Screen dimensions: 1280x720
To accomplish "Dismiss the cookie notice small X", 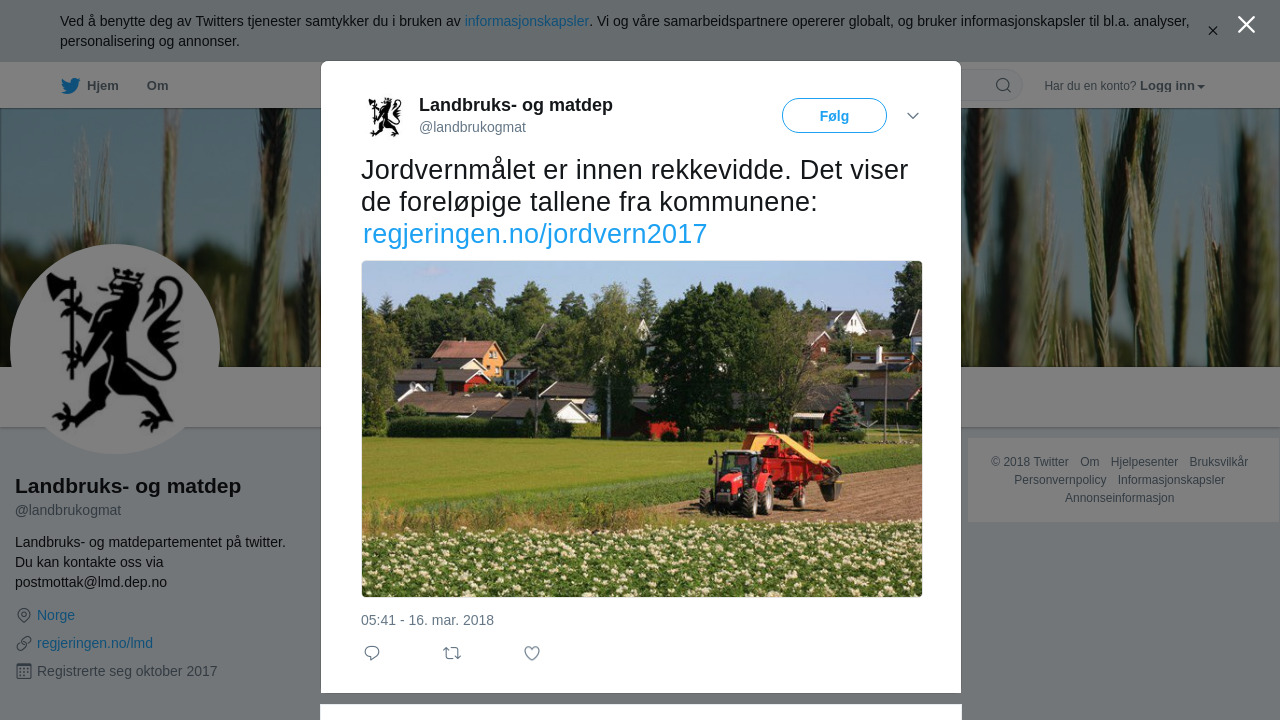I will [x=1213, y=31].
